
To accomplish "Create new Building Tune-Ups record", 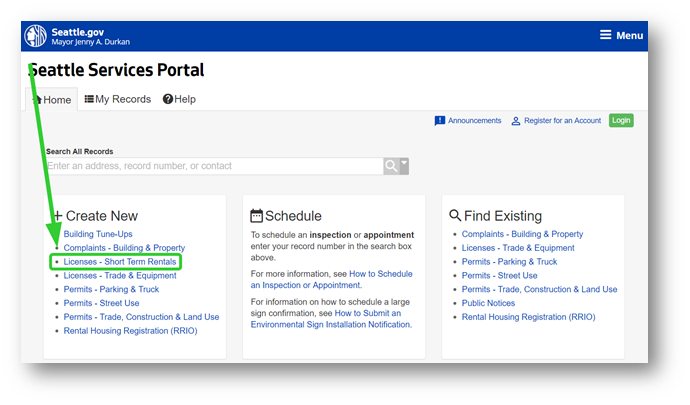I will [98, 234].
